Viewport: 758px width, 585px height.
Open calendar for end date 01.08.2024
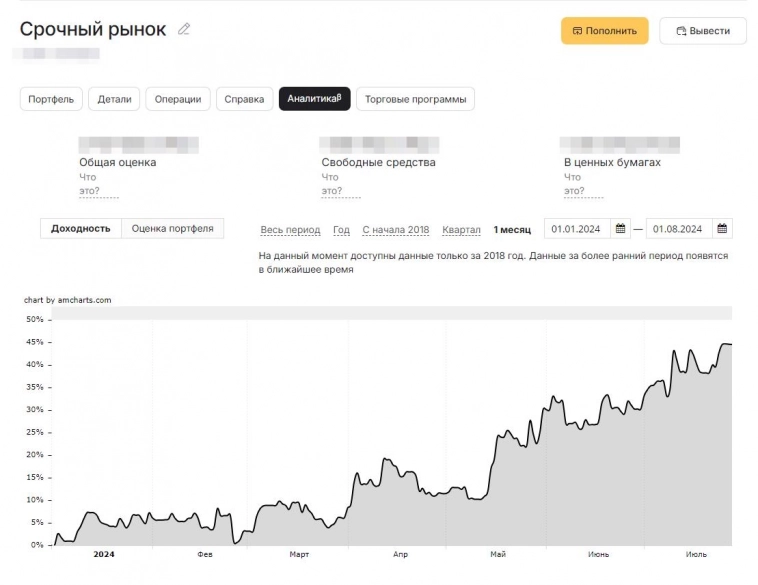coord(723,229)
